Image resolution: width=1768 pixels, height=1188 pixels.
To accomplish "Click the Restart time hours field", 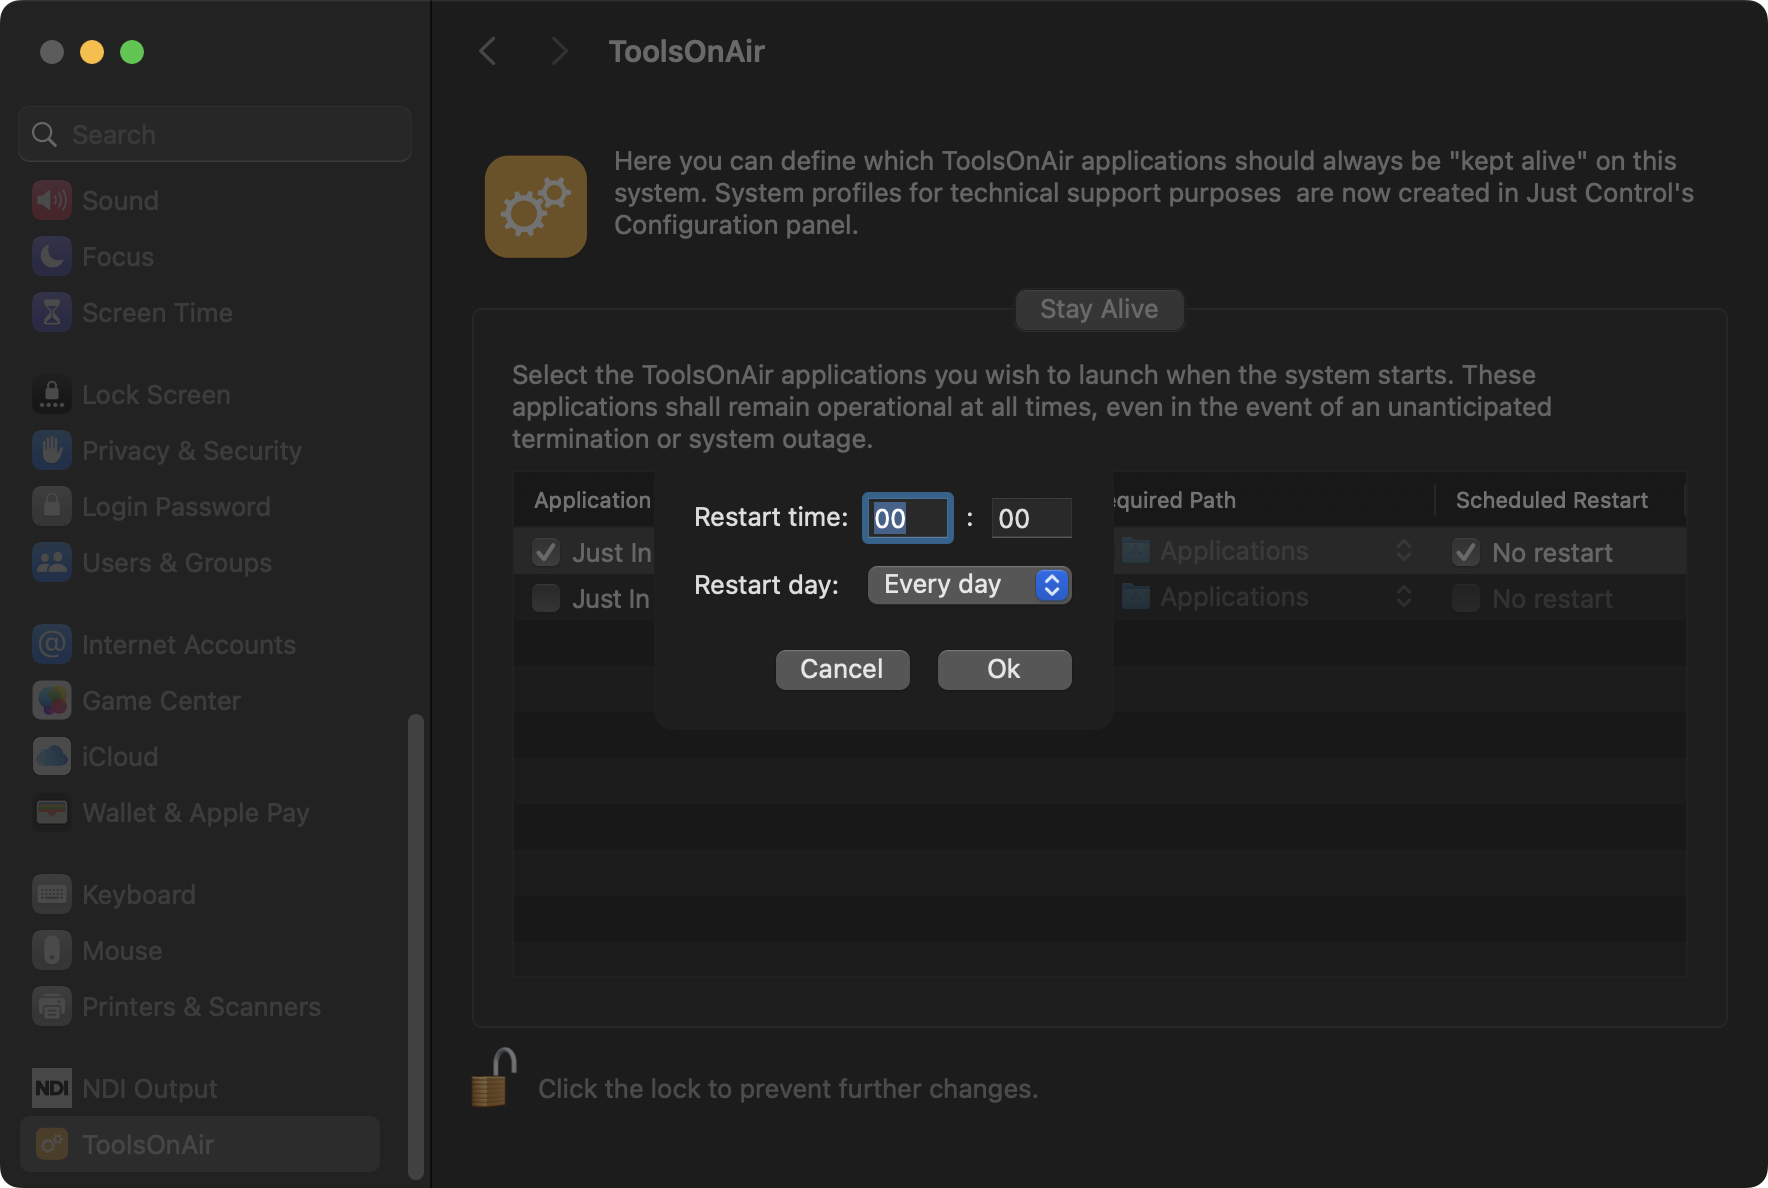I will [907, 518].
